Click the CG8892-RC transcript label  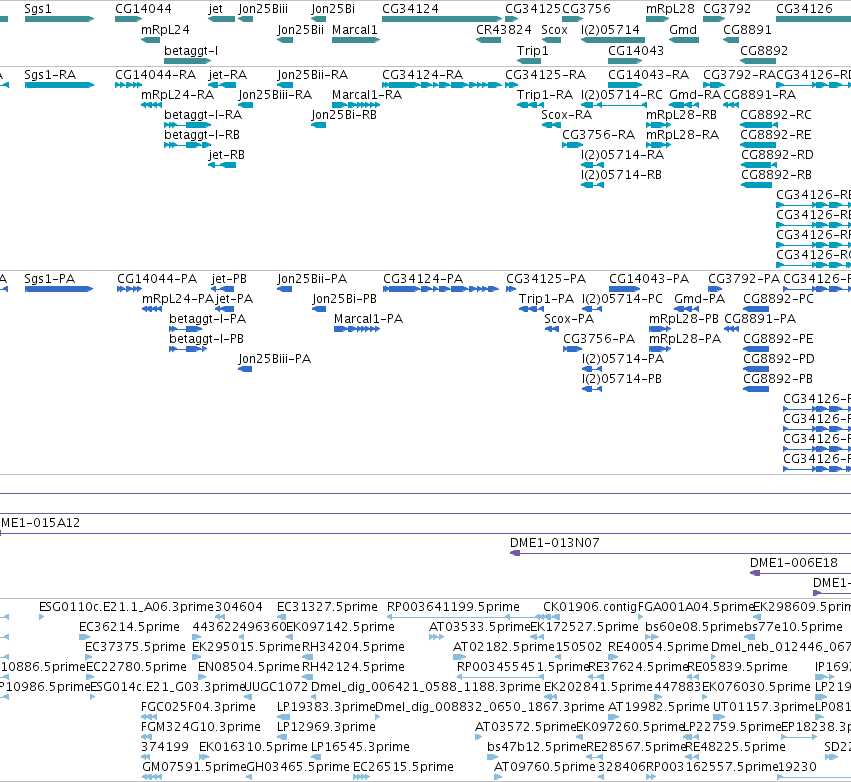click(x=776, y=115)
